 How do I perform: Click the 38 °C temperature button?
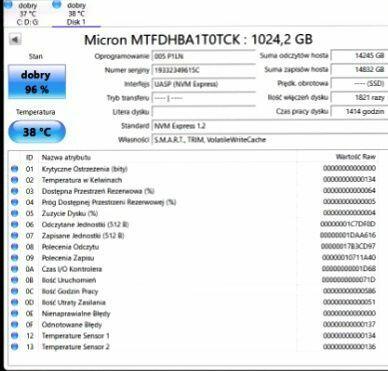pyautogui.click(x=37, y=132)
